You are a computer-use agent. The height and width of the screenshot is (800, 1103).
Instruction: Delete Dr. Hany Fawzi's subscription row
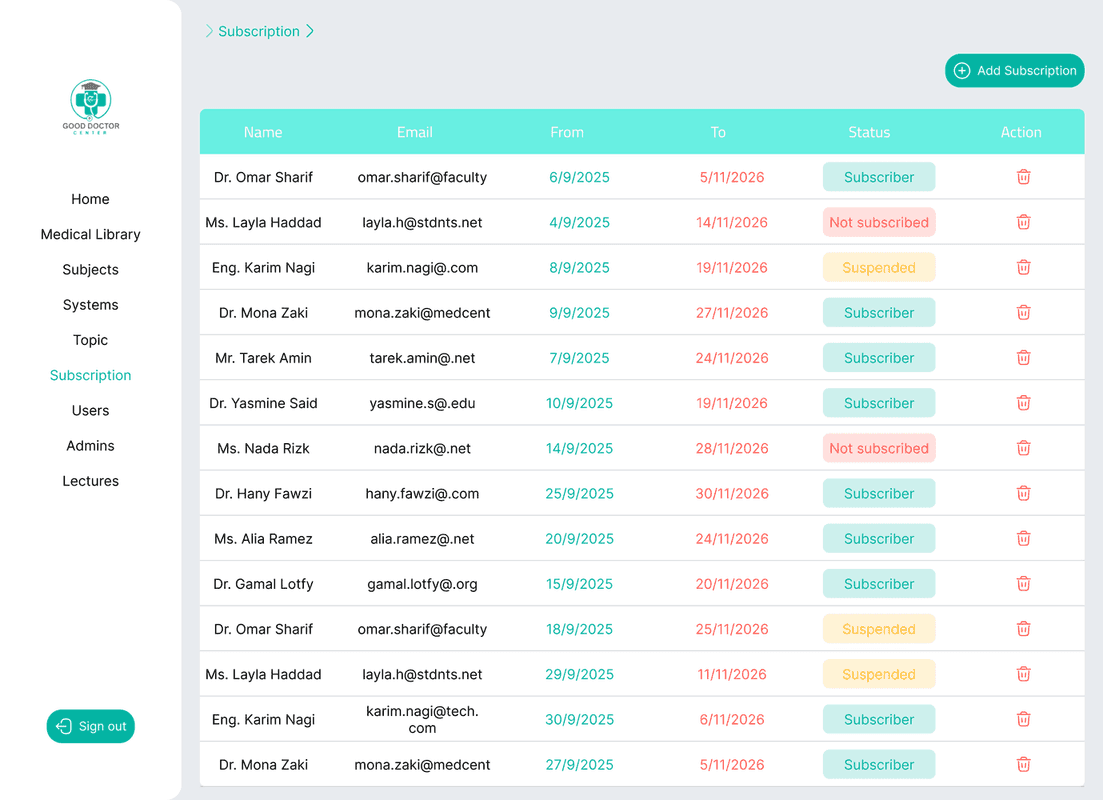pos(1023,493)
